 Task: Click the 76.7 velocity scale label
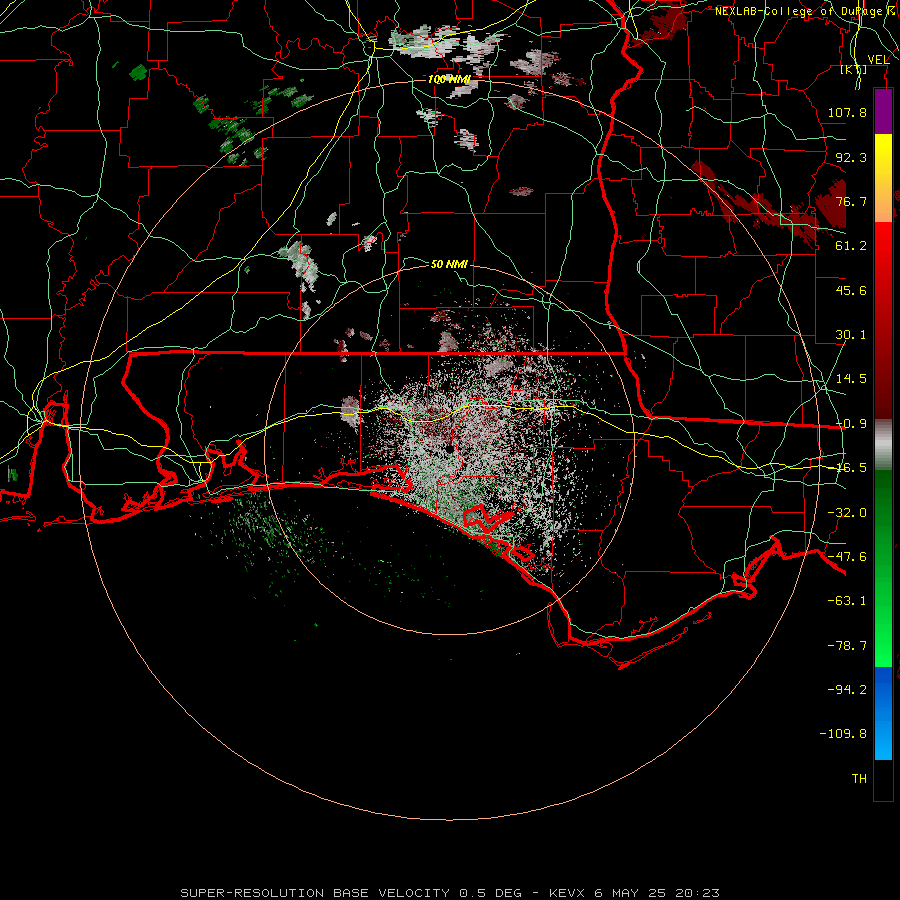coord(851,201)
